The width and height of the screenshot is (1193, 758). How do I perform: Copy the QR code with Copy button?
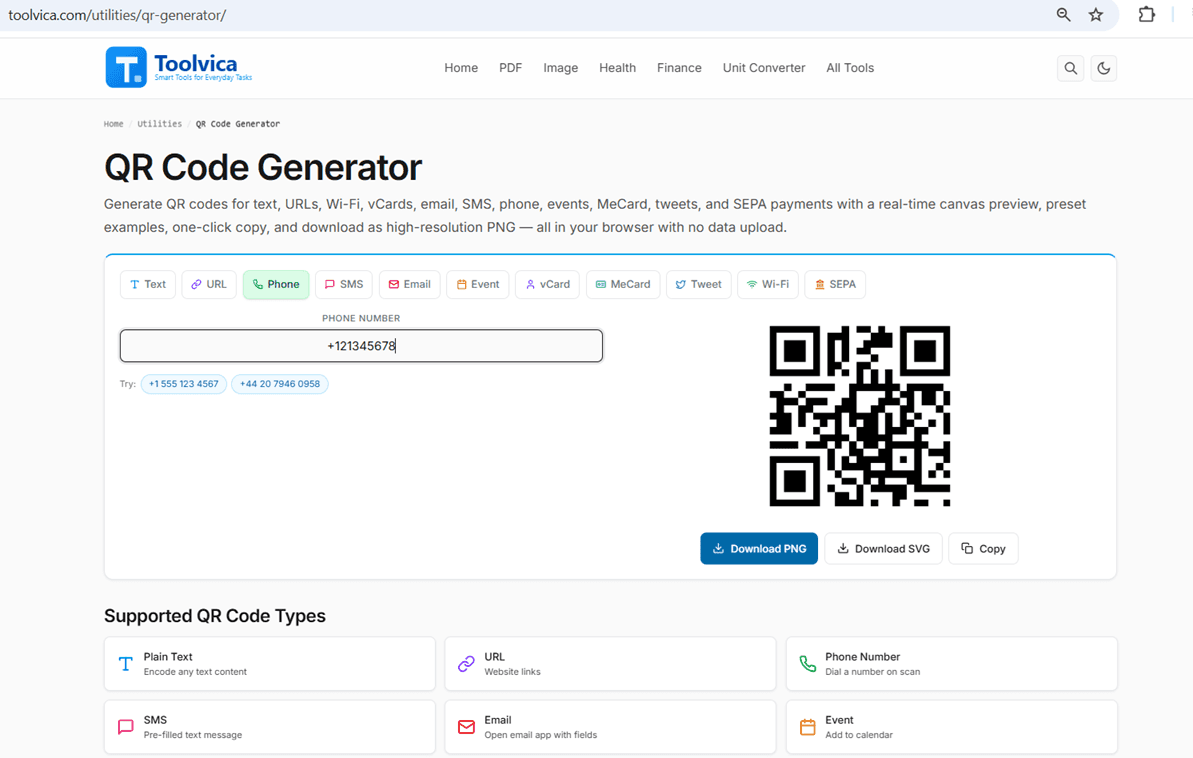[x=983, y=549]
